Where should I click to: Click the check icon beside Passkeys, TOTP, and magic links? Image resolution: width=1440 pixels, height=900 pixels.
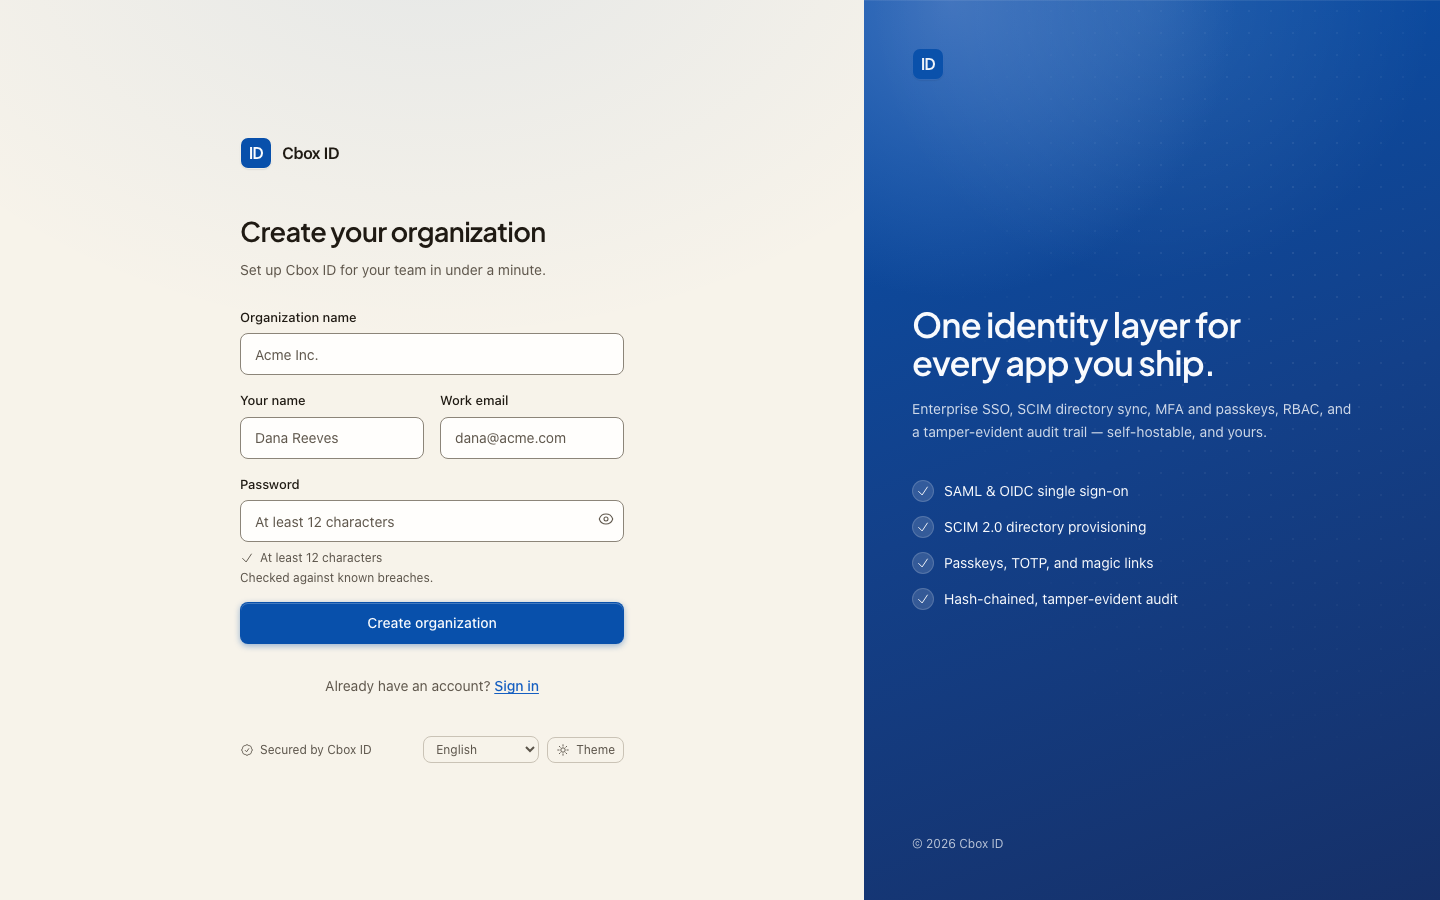pos(923,563)
